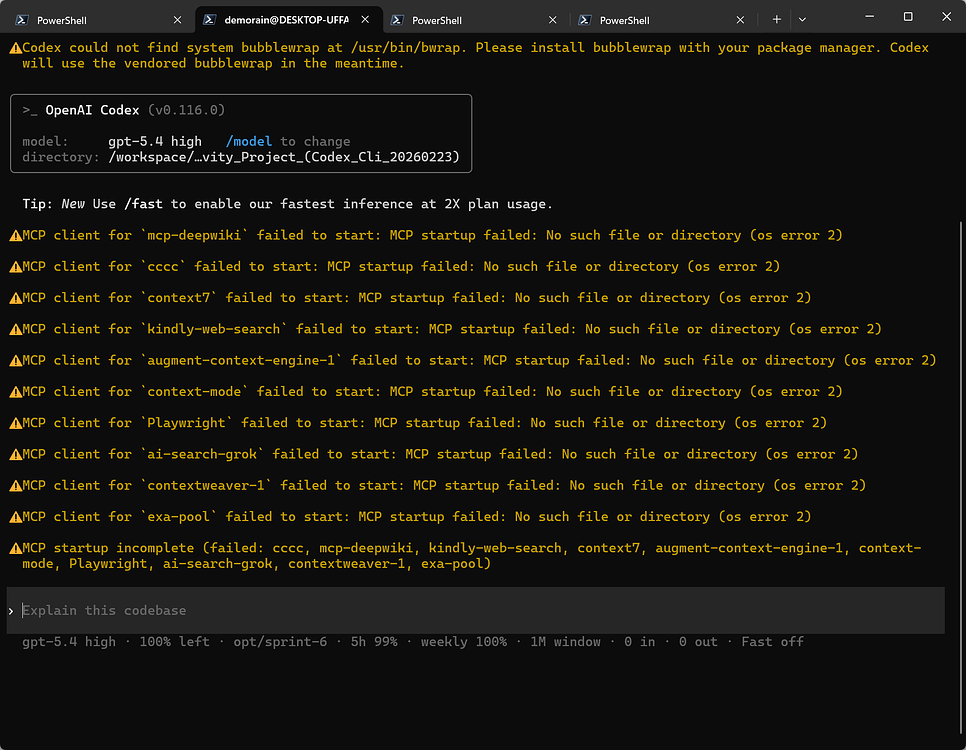This screenshot has height=750, width=966.
Task: Click the warning icon for augment-context-engine-1 failure
Action: 15,361
